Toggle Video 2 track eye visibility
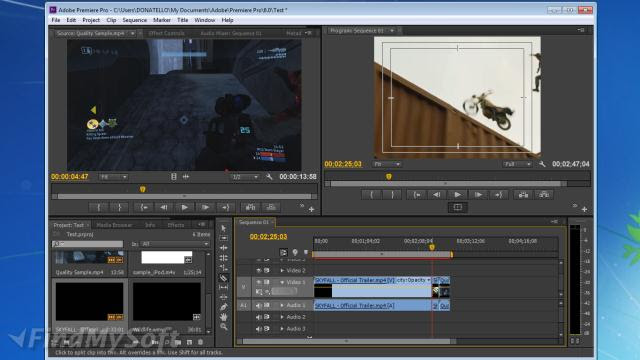 point(258,271)
